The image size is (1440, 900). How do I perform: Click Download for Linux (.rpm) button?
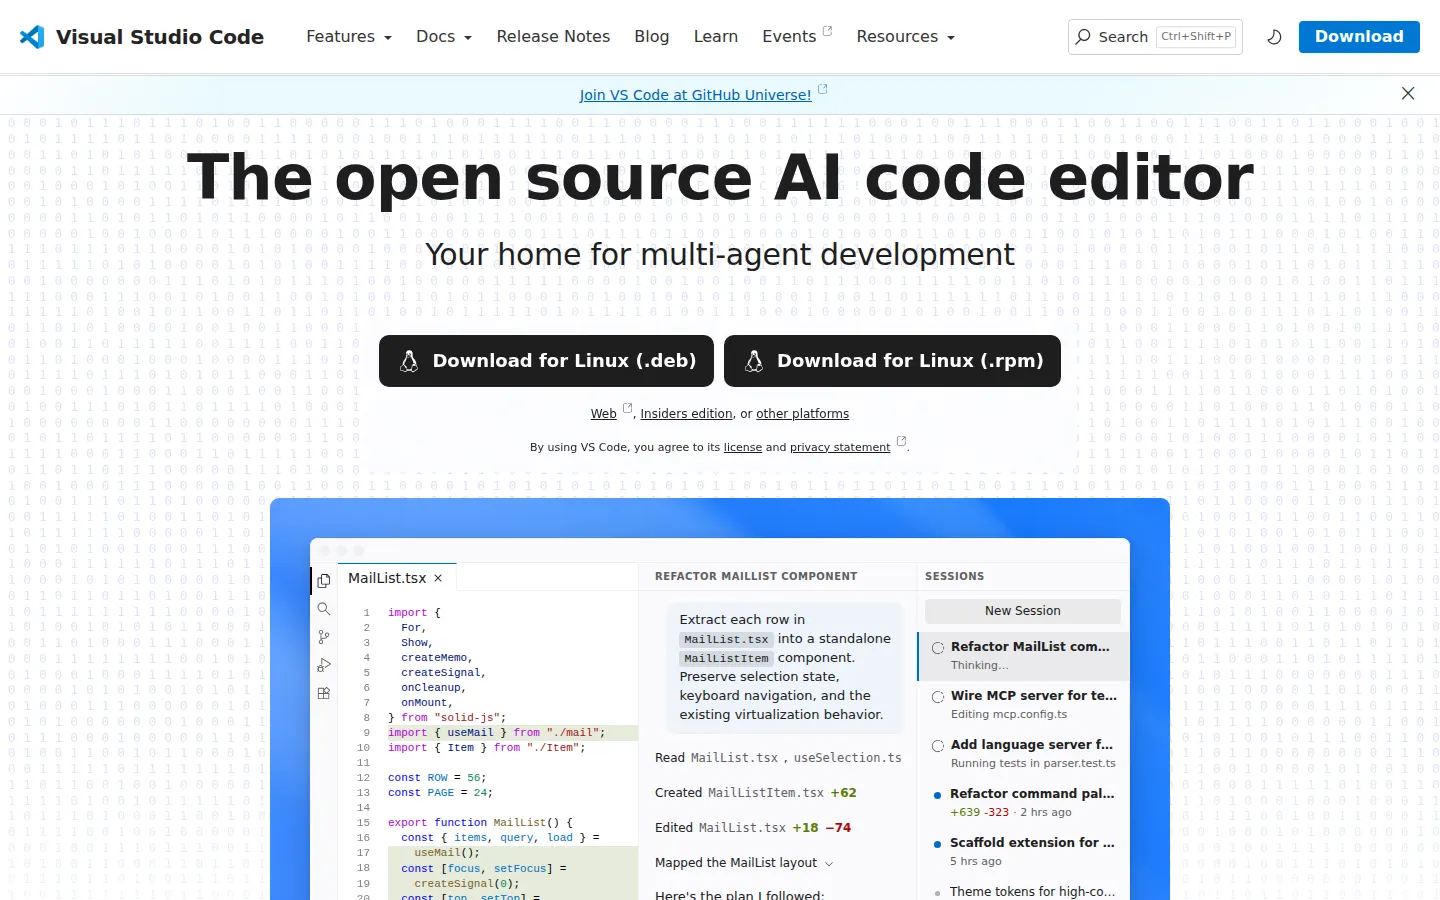892,361
